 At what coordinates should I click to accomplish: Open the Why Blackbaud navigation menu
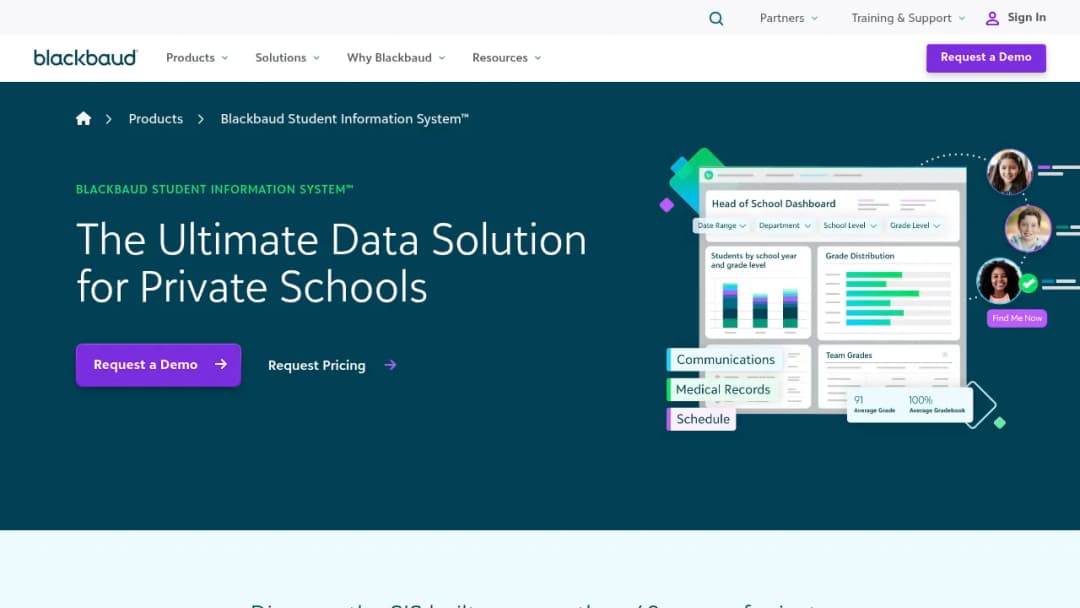[396, 58]
